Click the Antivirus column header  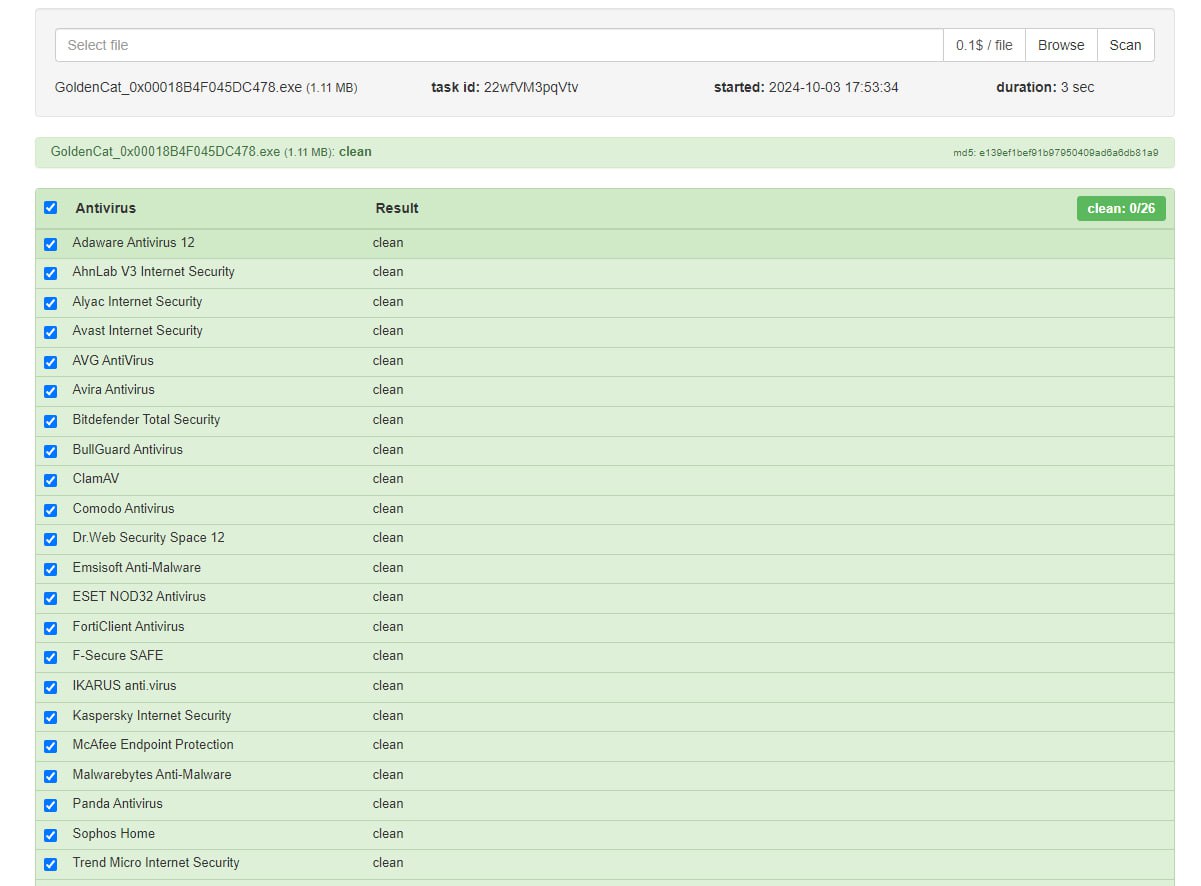click(105, 208)
